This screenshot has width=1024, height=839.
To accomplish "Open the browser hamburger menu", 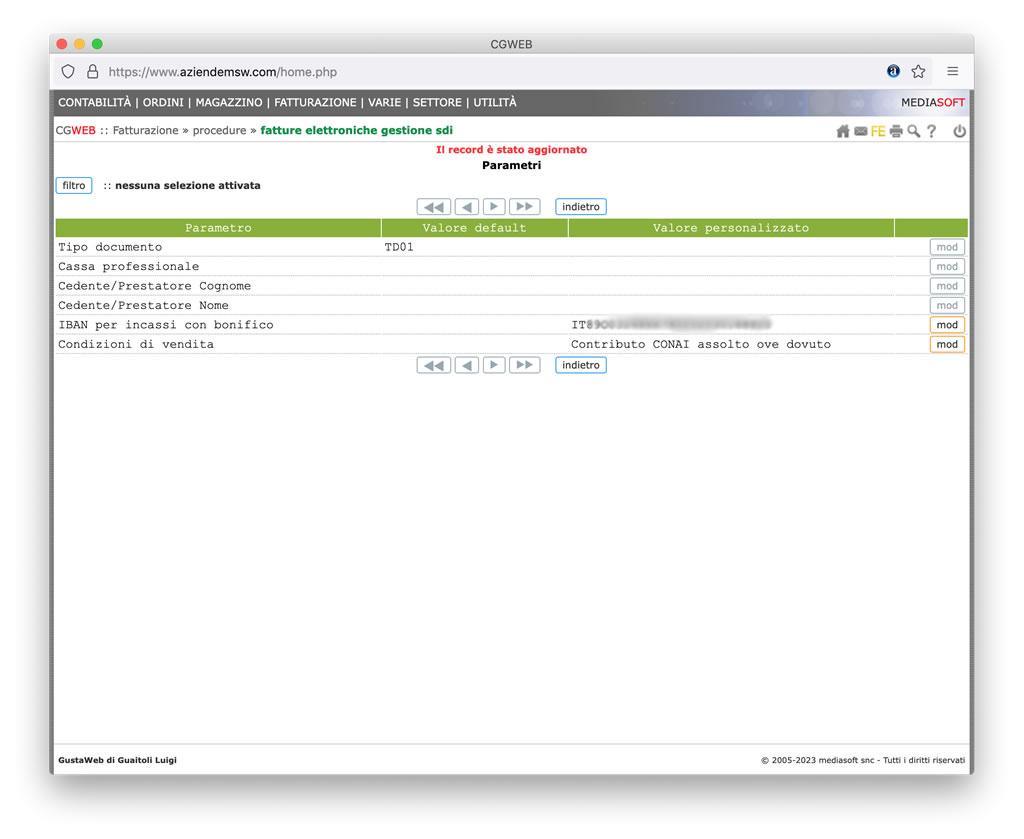I will tap(953, 72).
